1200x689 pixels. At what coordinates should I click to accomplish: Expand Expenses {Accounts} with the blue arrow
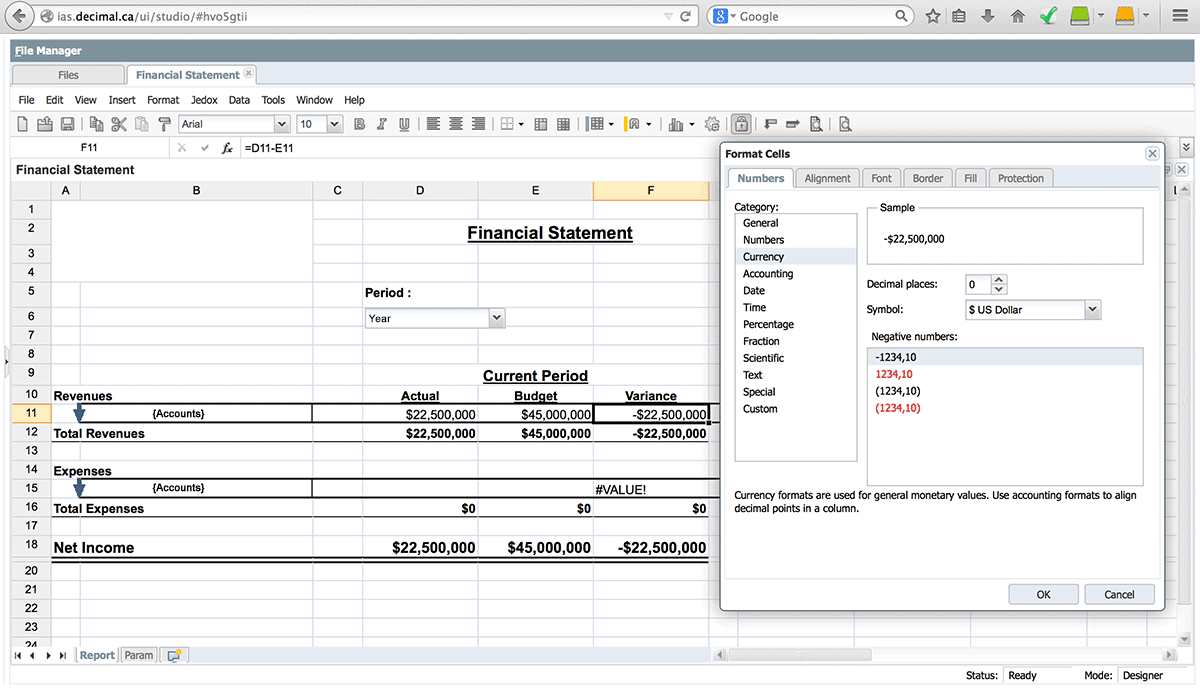point(80,487)
